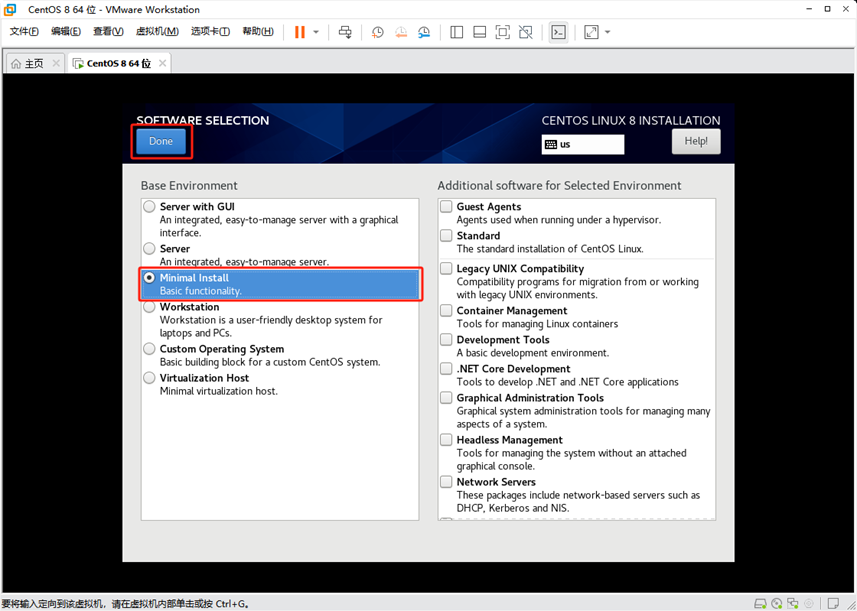Open the 编辑(E) menu
Viewport: 857px width, 611px height.
coord(66,32)
